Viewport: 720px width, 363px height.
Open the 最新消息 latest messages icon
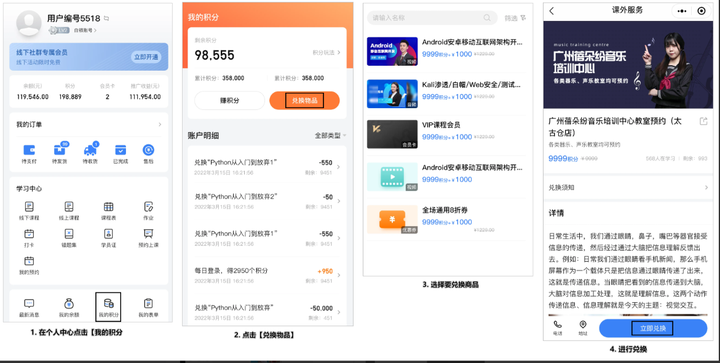pyautogui.click(x=29, y=303)
